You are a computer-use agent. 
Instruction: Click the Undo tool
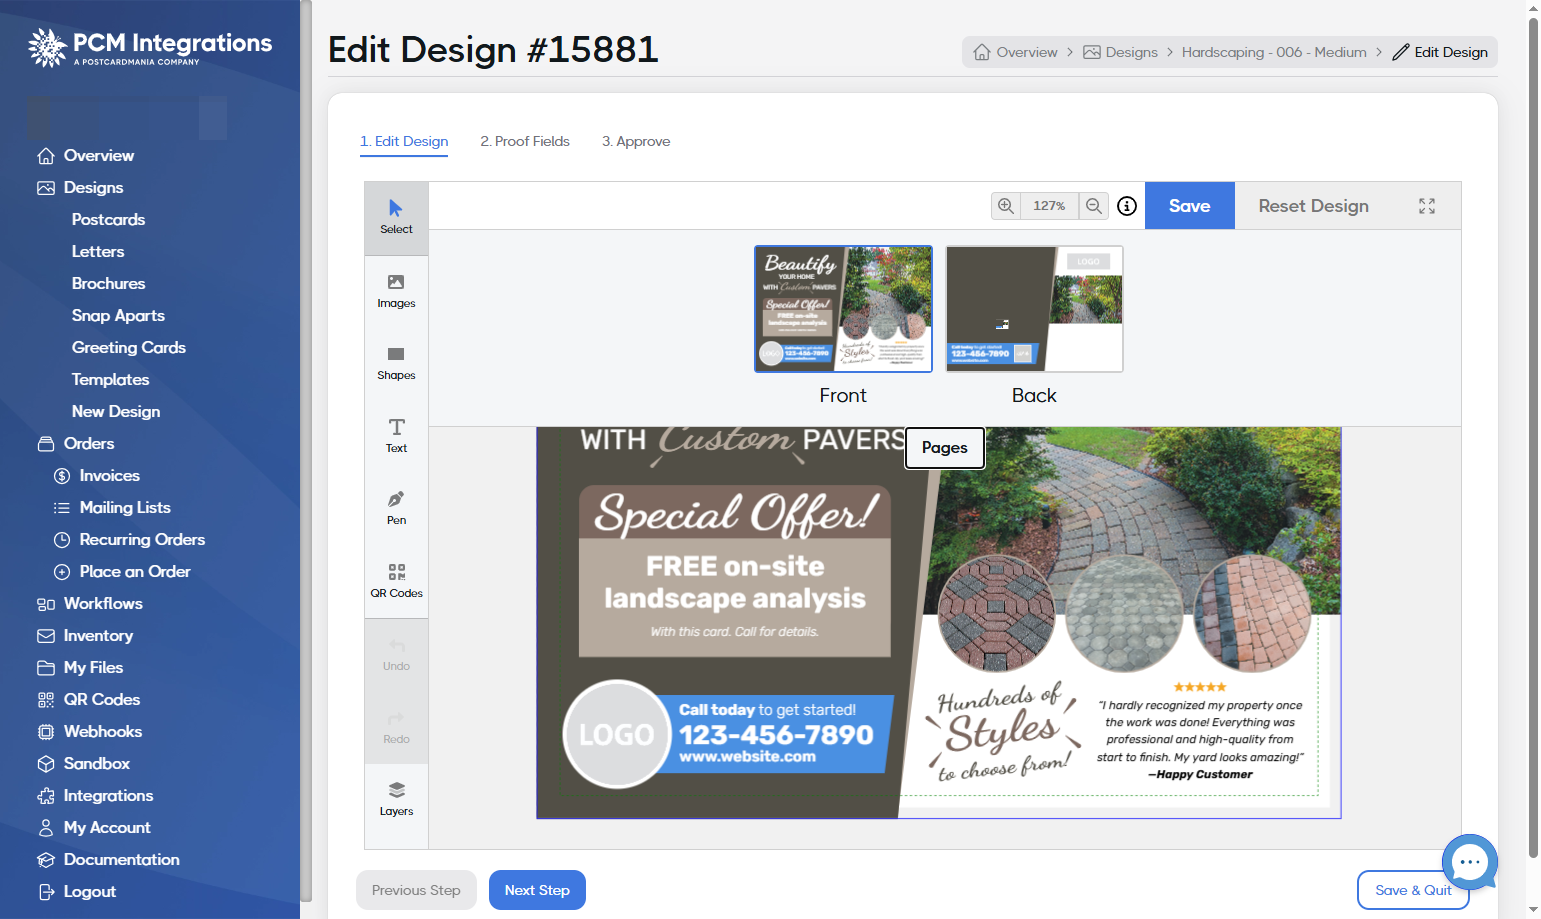[396, 655]
